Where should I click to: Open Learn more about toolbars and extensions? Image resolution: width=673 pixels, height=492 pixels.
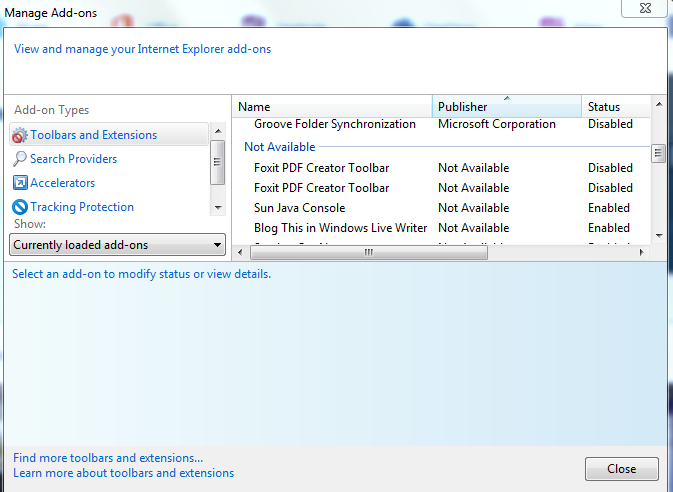point(124,473)
